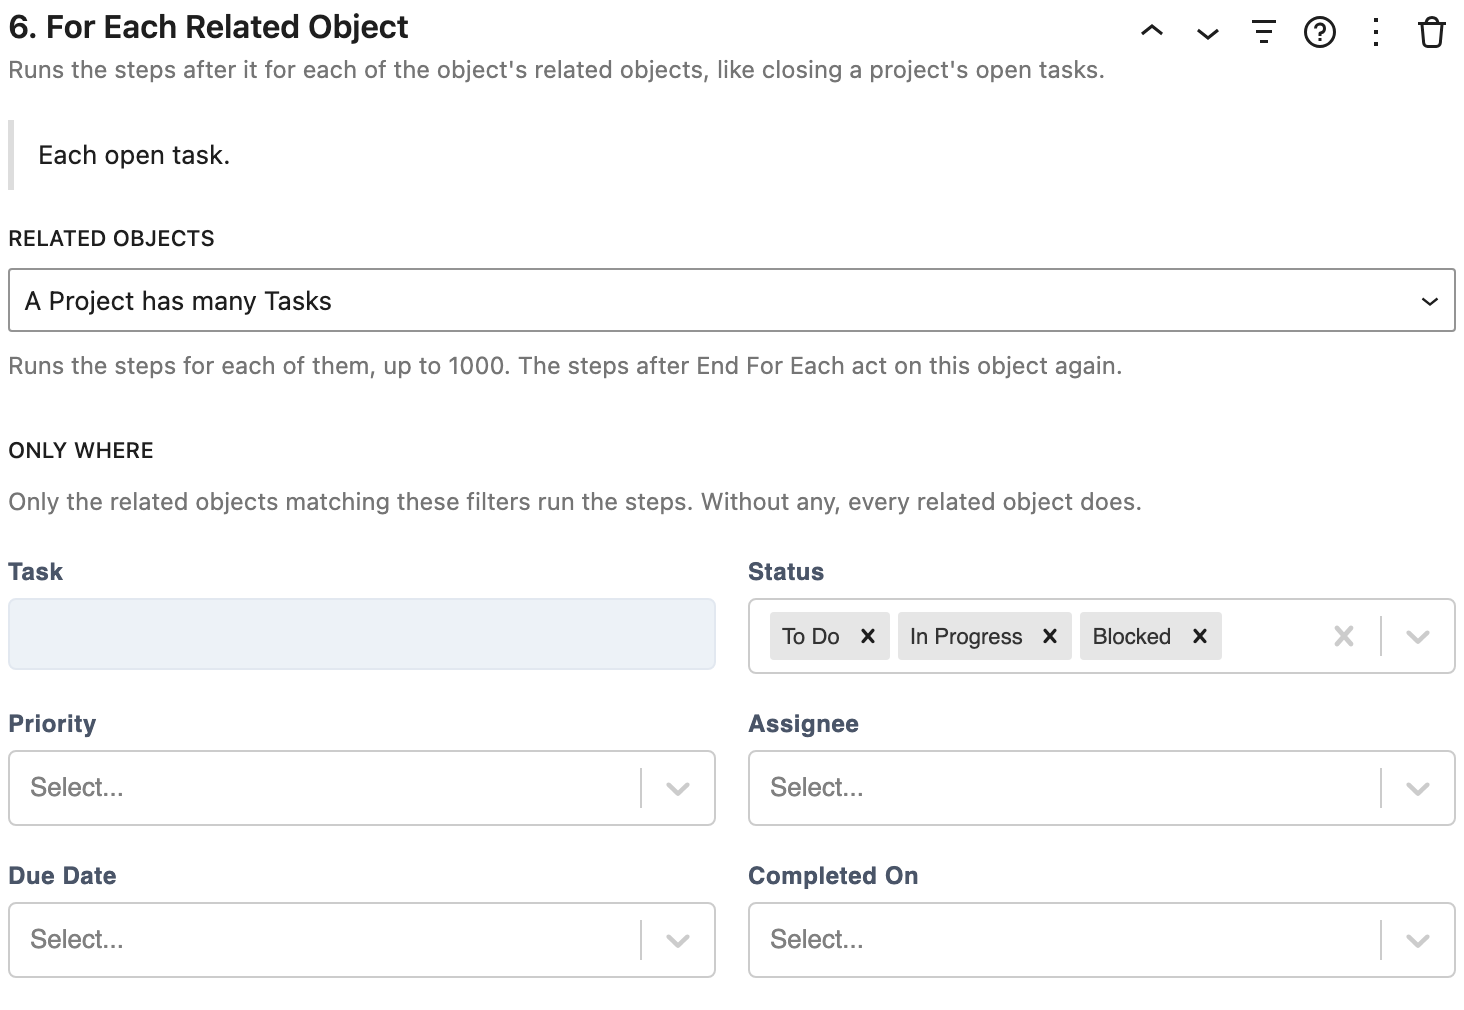Move step 6 down with the down chevron

(x=1208, y=33)
